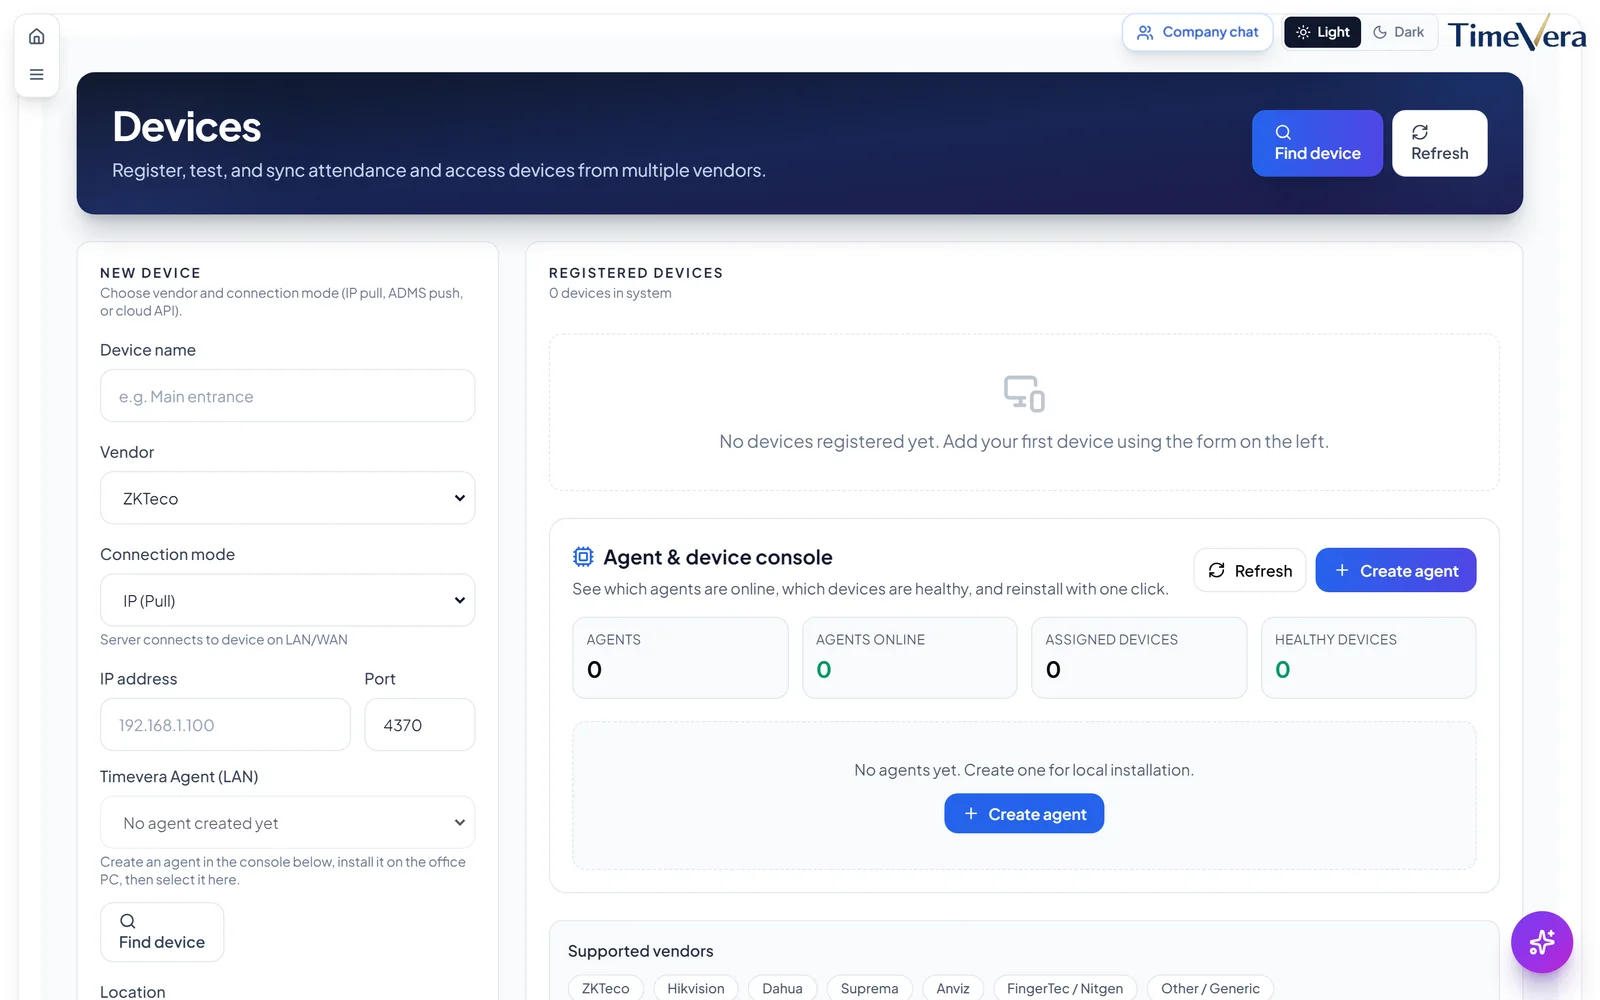Open Company chat
Image resolution: width=1600 pixels, height=1000 pixels.
click(1197, 32)
